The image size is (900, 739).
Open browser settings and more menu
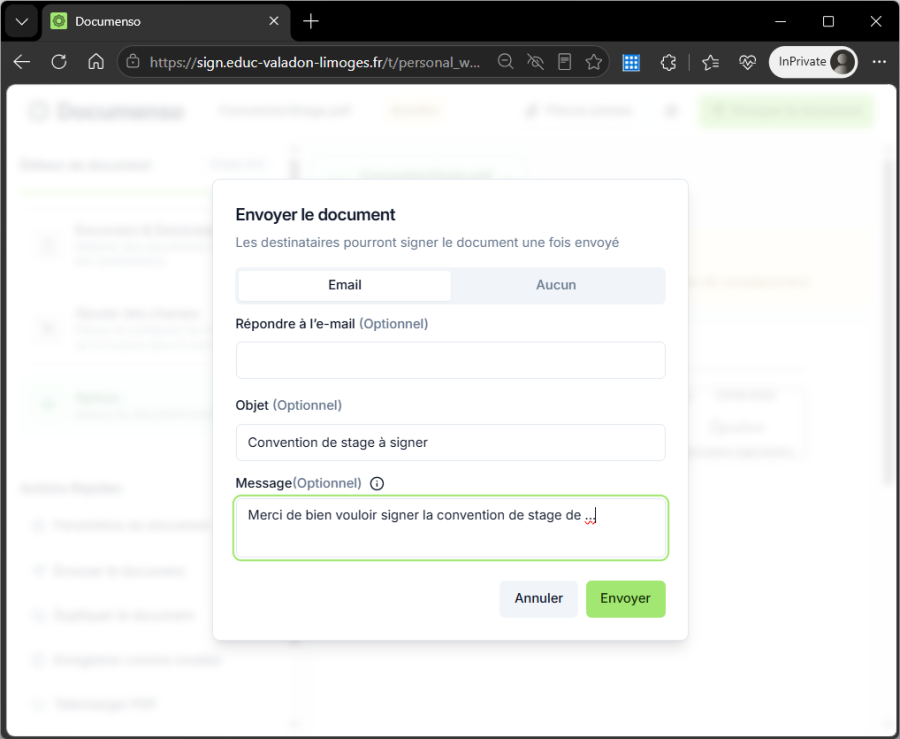[879, 62]
